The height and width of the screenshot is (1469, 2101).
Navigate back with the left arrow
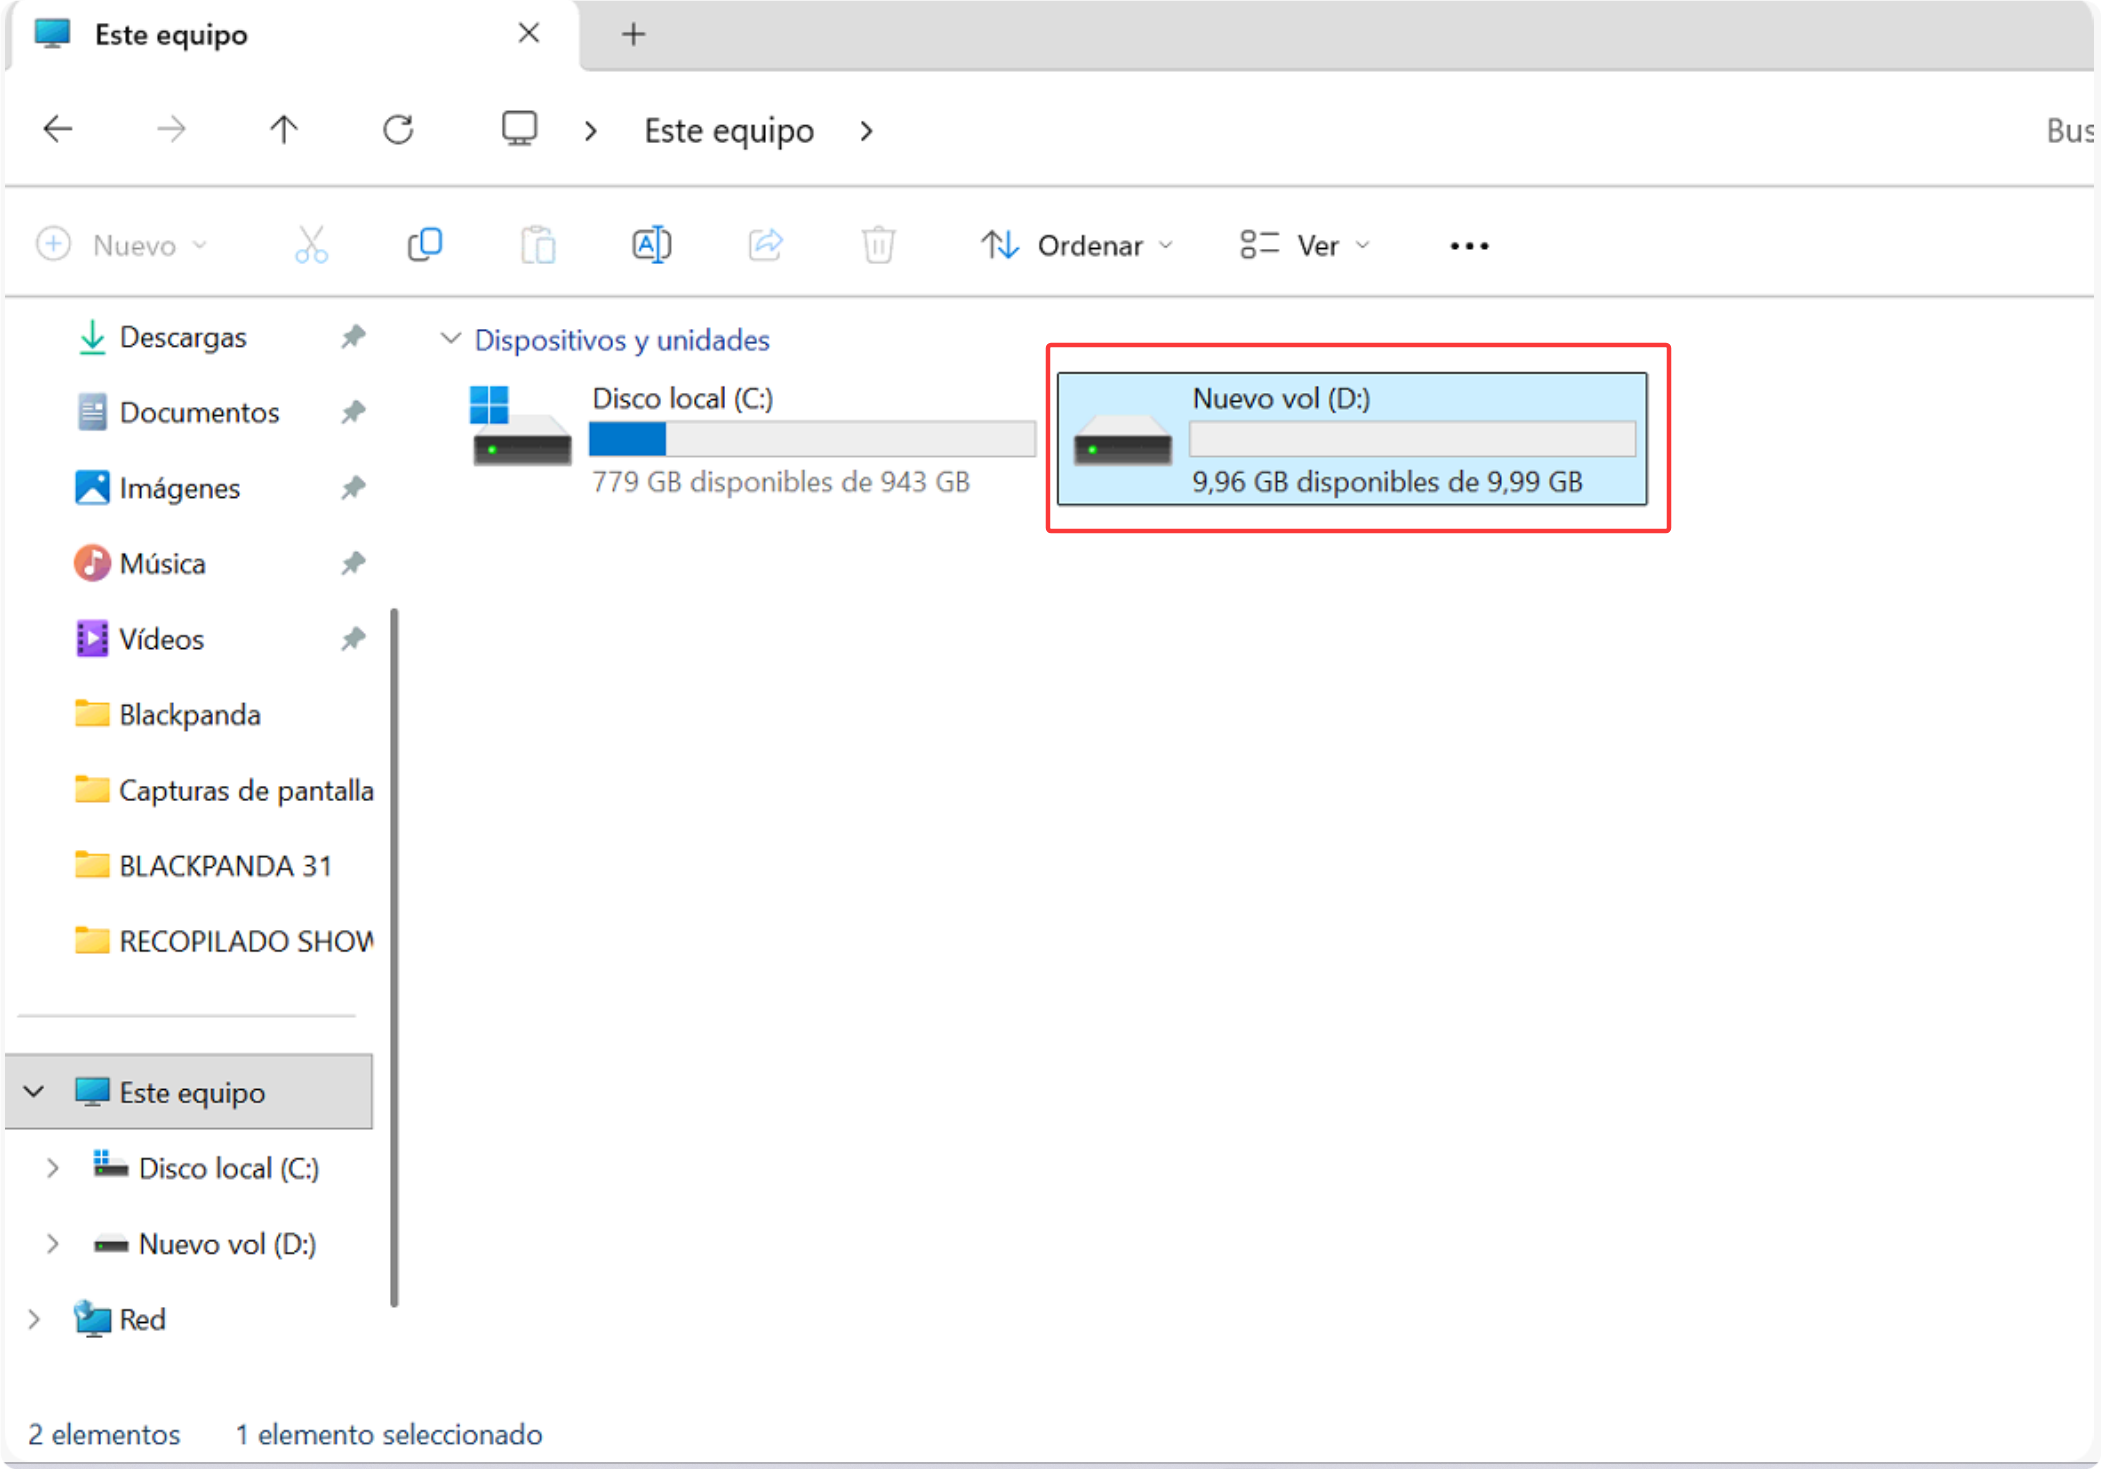point(58,130)
